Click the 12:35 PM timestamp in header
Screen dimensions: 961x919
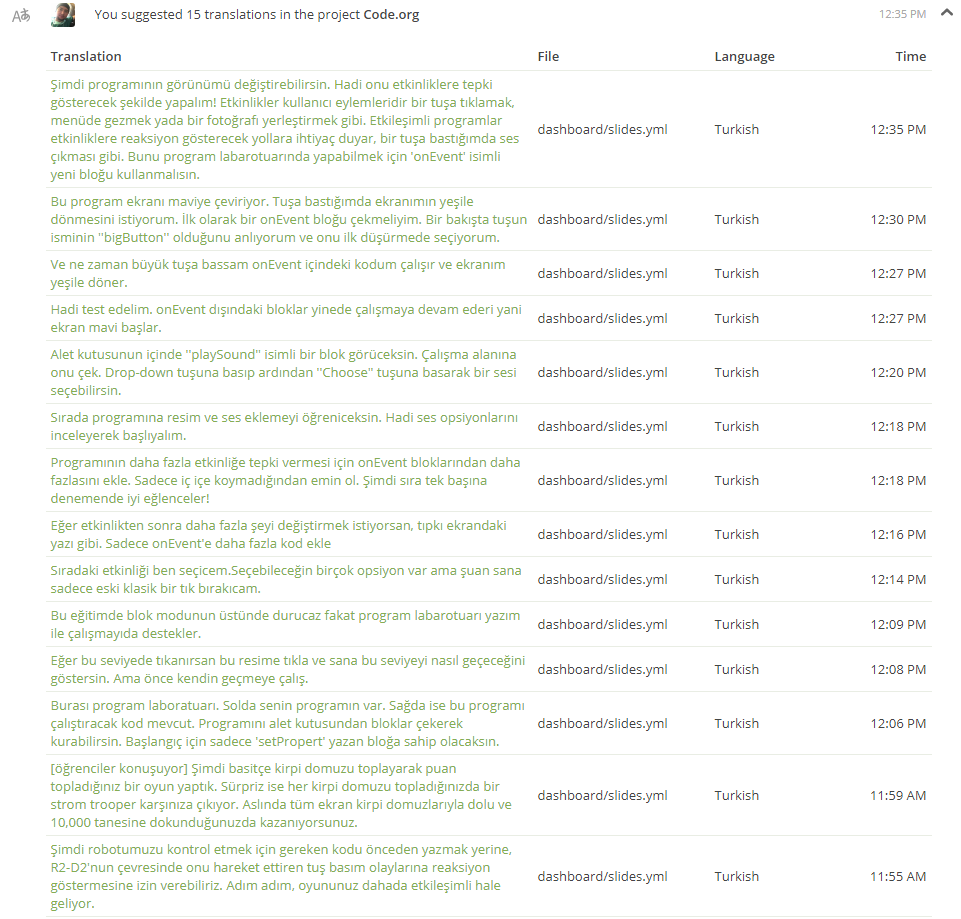pyautogui.click(x=902, y=14)
